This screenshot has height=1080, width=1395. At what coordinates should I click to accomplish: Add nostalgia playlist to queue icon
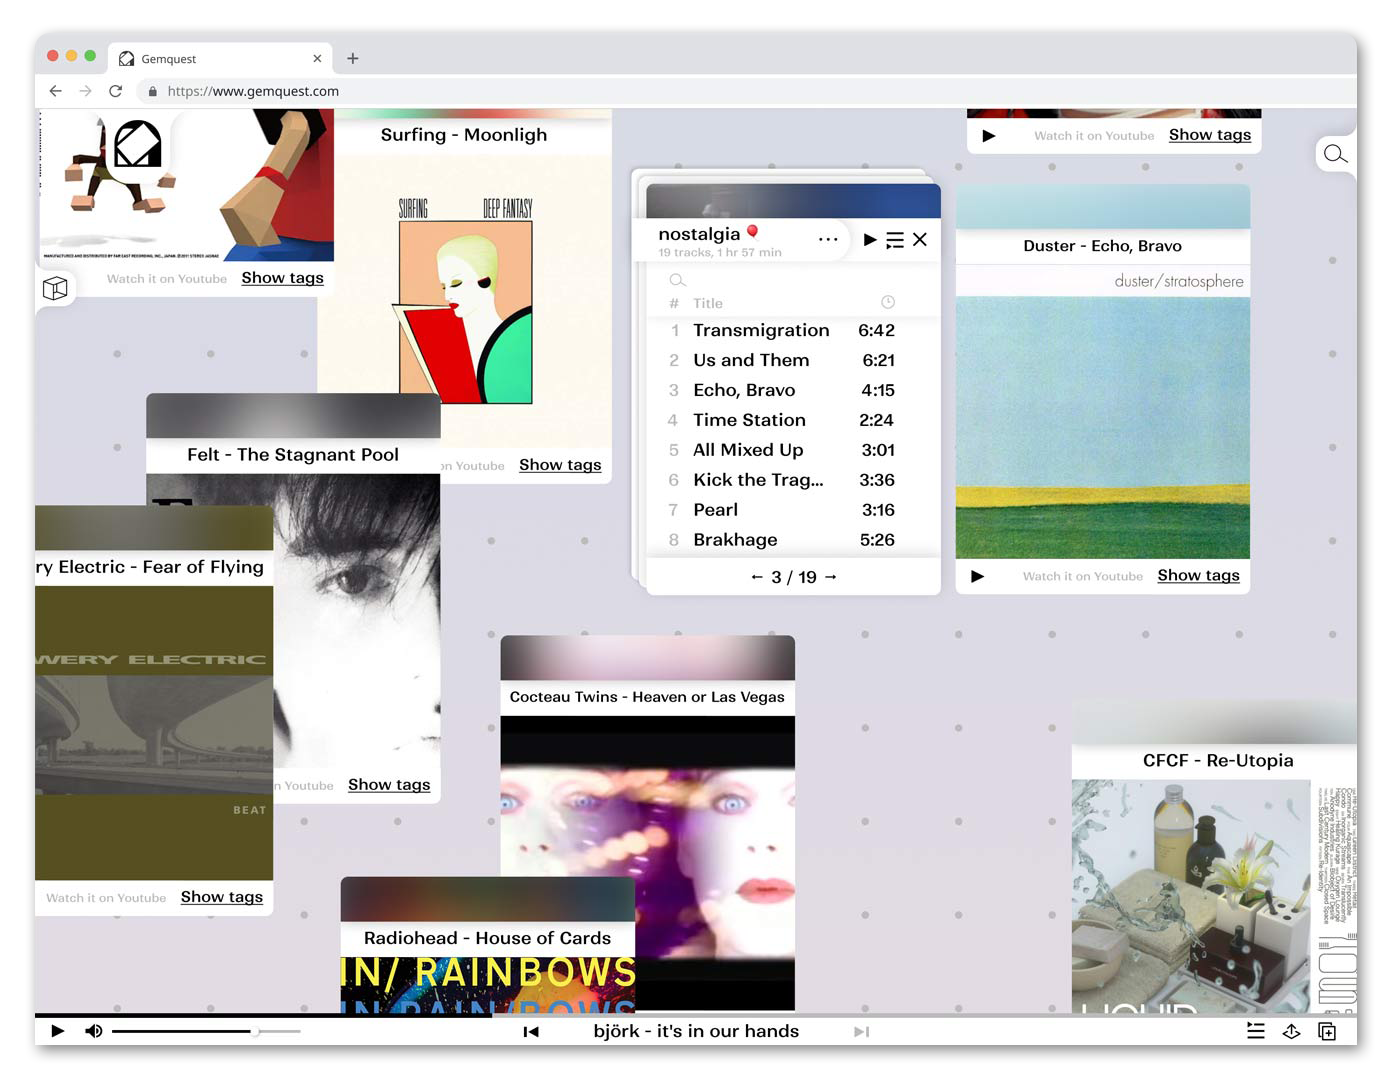(x=895, y=240)
